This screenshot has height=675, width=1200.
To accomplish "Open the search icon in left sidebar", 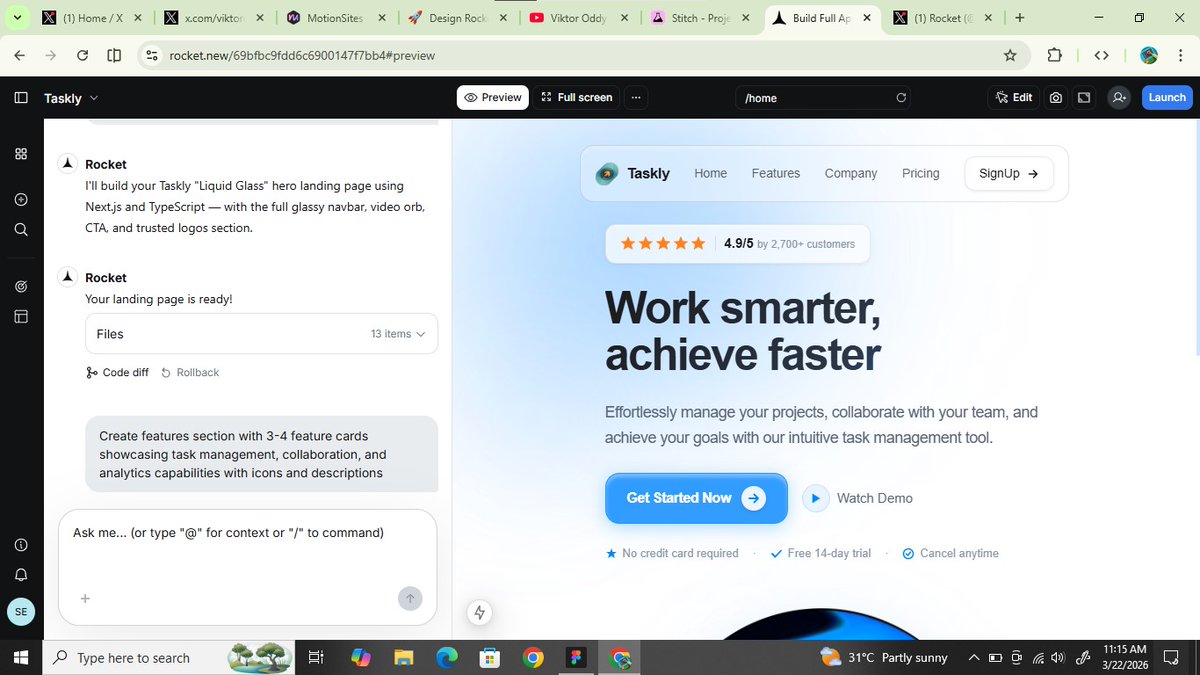I will [21, 229].
